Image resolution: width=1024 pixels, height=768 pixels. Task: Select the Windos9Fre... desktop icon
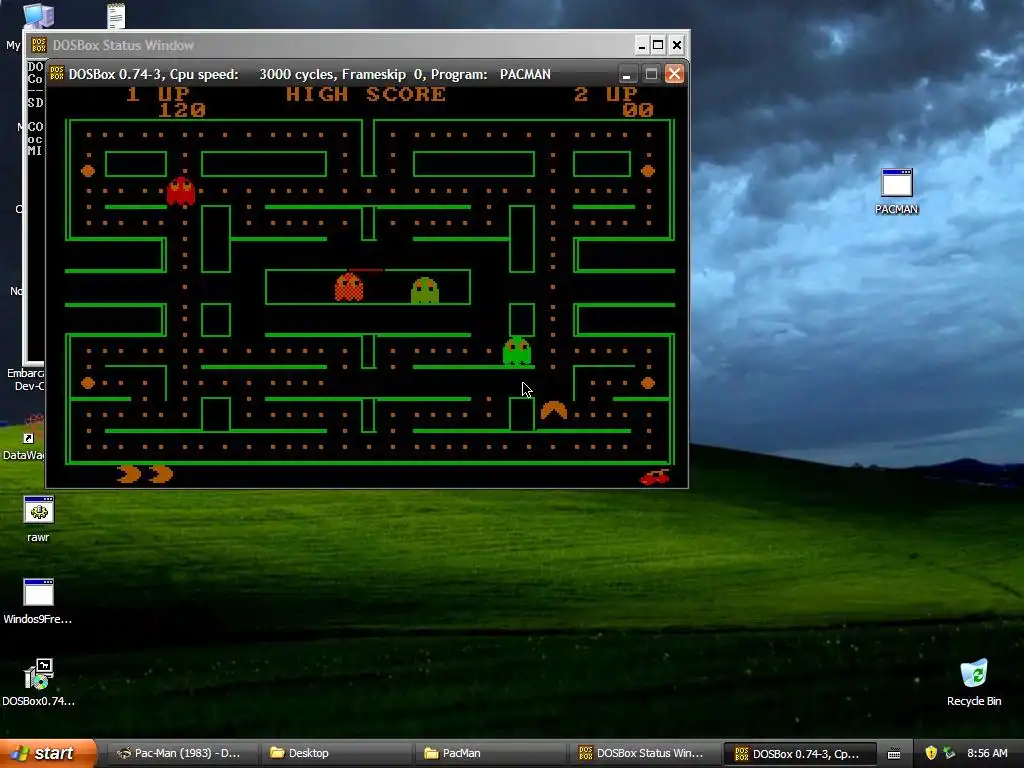pos(38,601)
